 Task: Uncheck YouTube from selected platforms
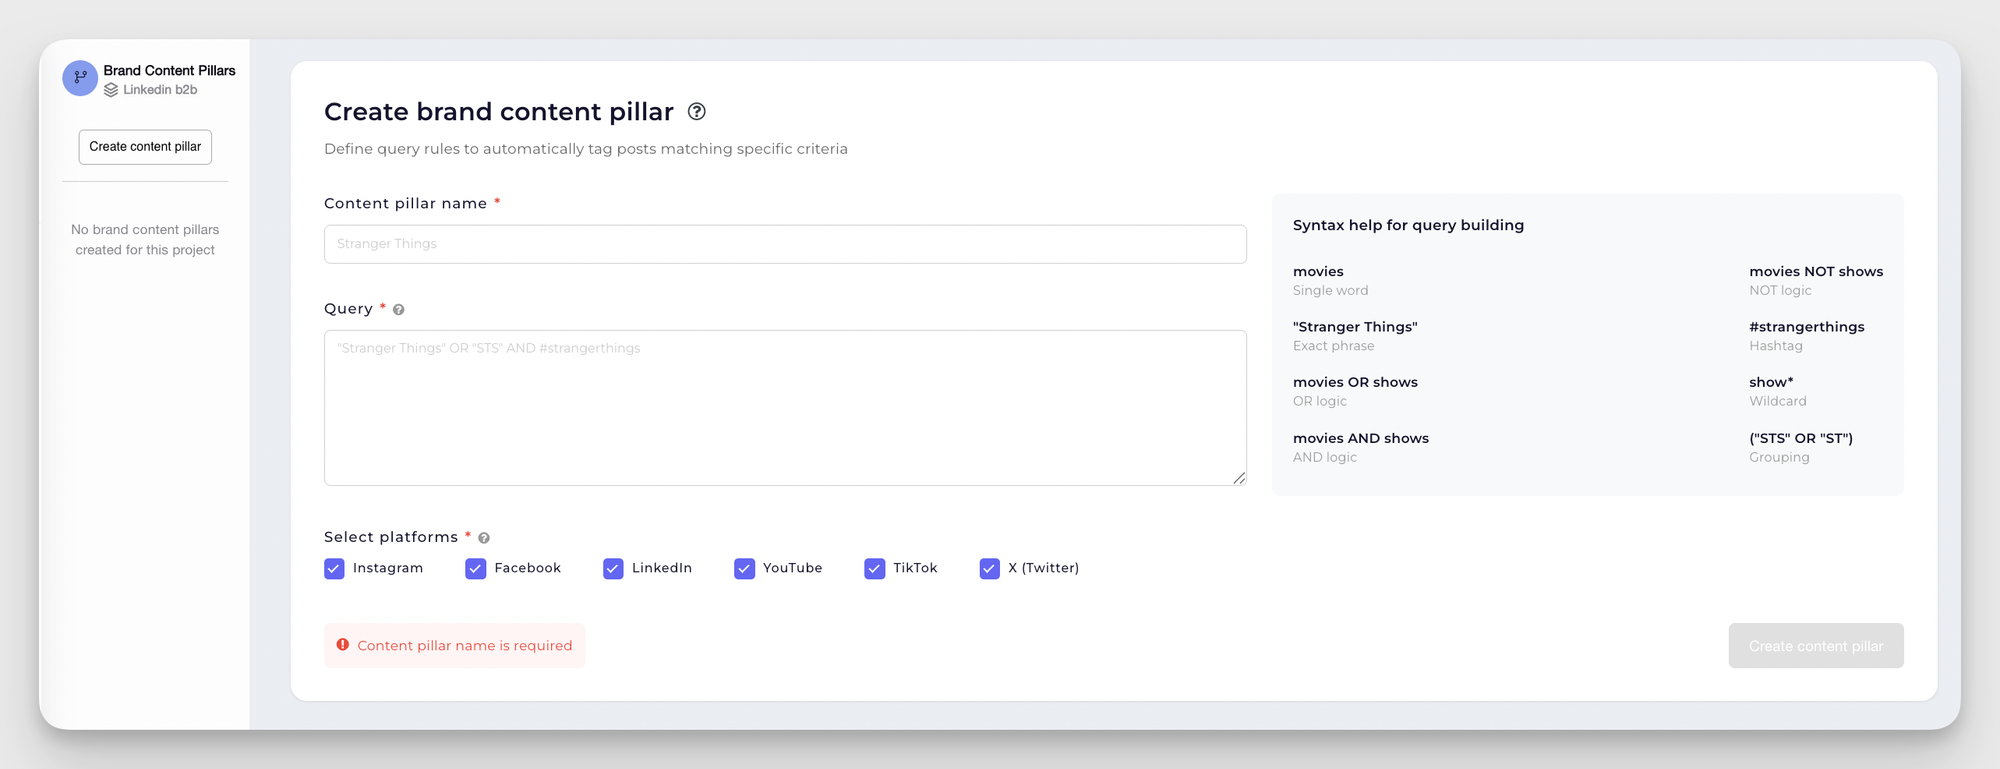[x=744, y=568]
